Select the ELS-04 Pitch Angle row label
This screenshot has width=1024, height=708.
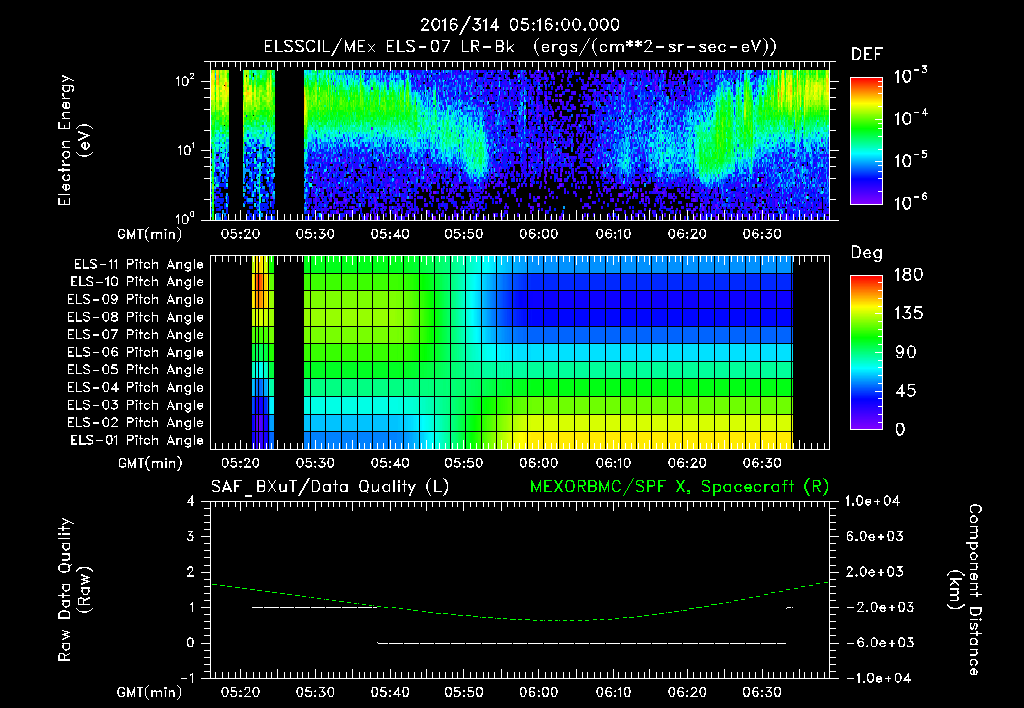[136, 387]
